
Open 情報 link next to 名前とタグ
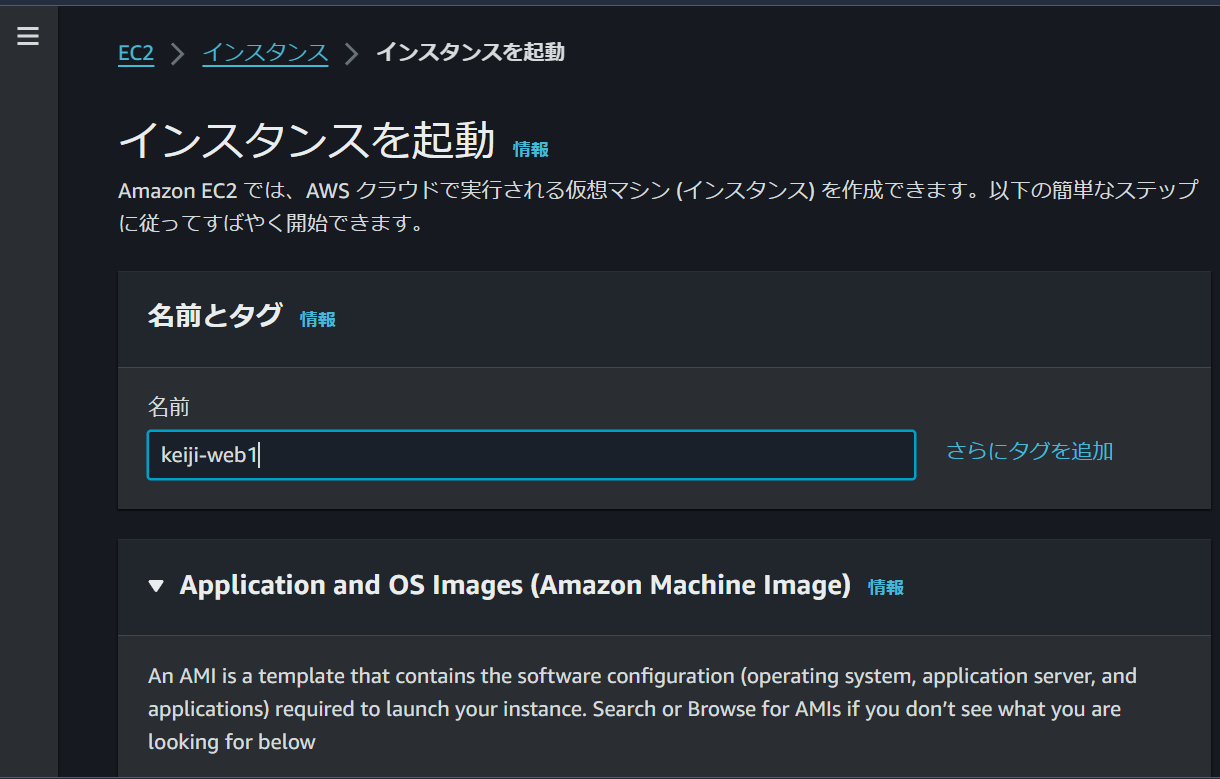(318, 319)
